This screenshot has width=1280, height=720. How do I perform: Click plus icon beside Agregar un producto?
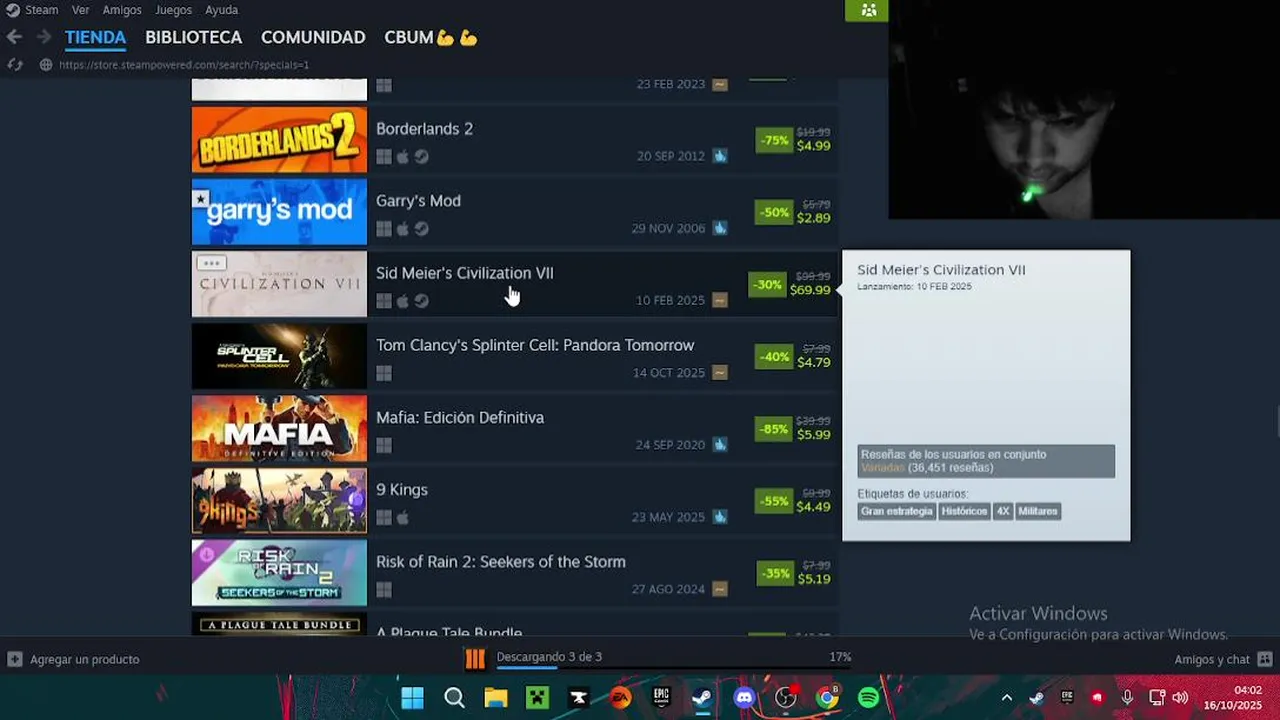(x=15, y=659)
